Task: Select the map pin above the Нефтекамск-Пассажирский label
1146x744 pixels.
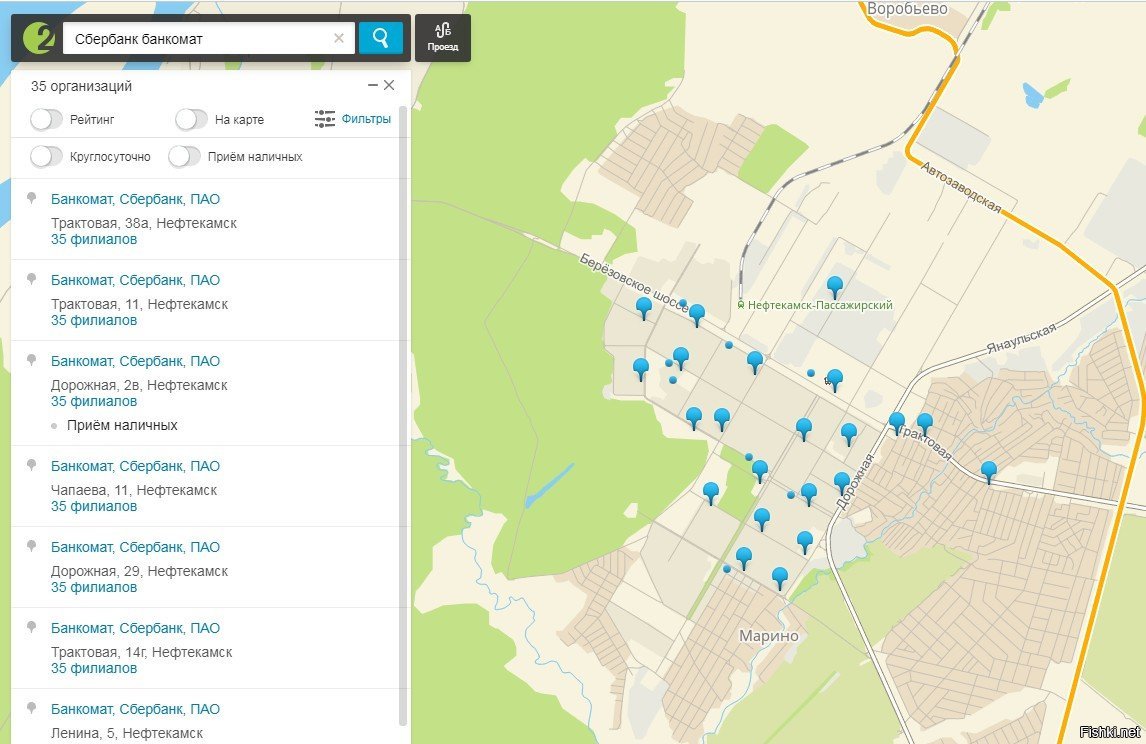Action: (x=835, y=288)
